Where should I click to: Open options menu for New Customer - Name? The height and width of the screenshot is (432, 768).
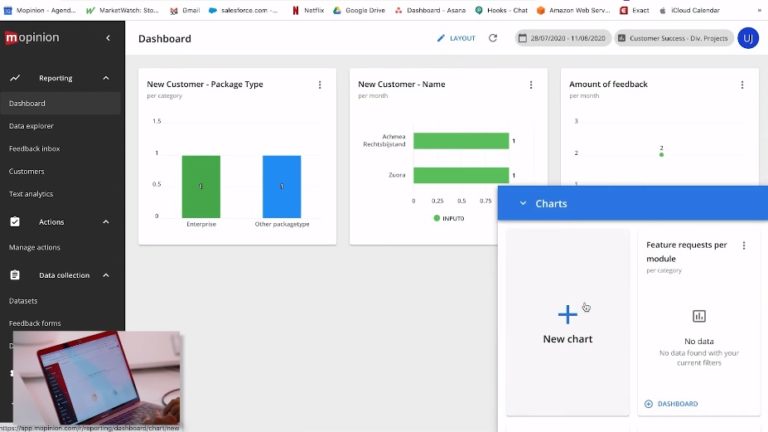point(531,85)
